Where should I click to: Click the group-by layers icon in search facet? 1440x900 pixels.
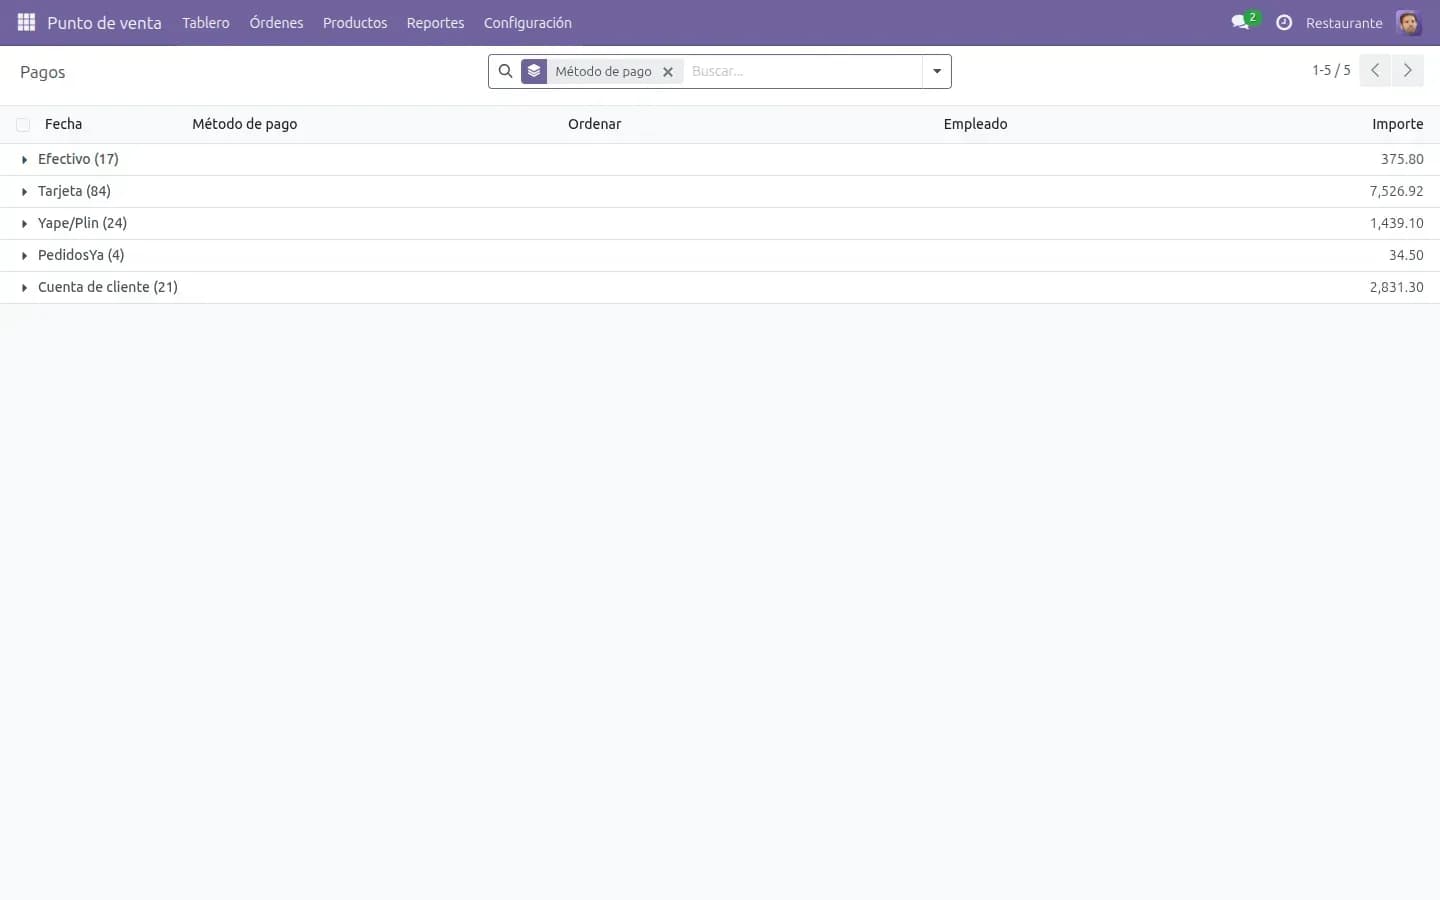point(534,71)
